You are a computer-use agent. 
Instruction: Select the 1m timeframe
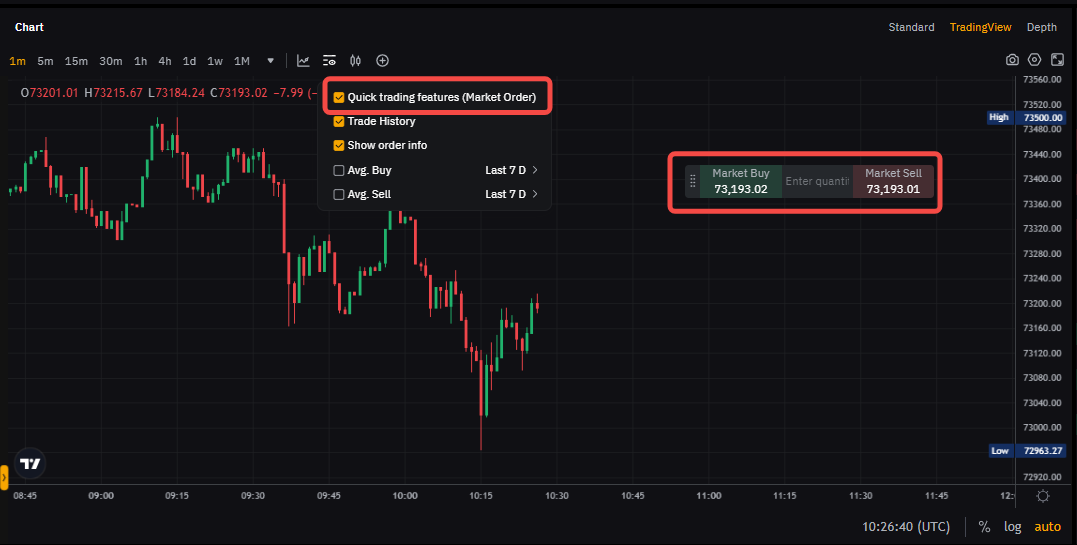click(17, 61)
